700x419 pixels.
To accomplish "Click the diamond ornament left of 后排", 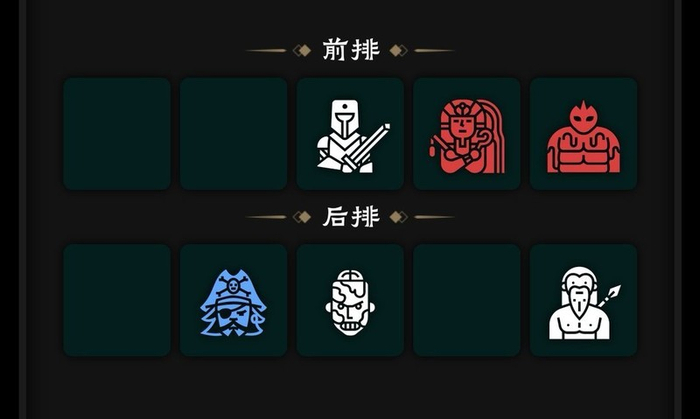I will tap(302, 217).
